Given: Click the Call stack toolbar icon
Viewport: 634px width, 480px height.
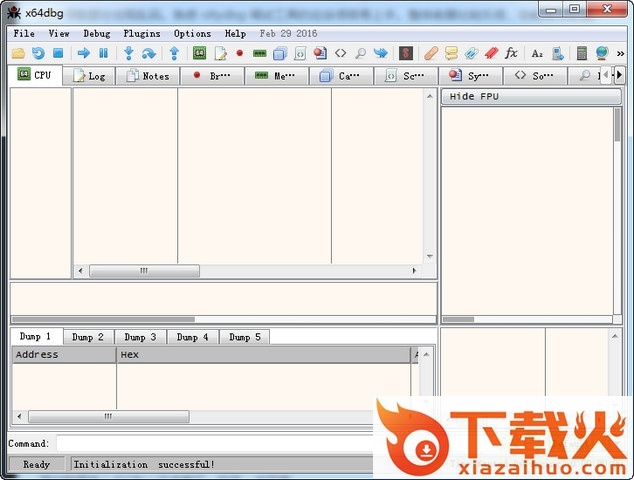Looking at the screenshot, I should pyautogui.click(x=280, y=53).
